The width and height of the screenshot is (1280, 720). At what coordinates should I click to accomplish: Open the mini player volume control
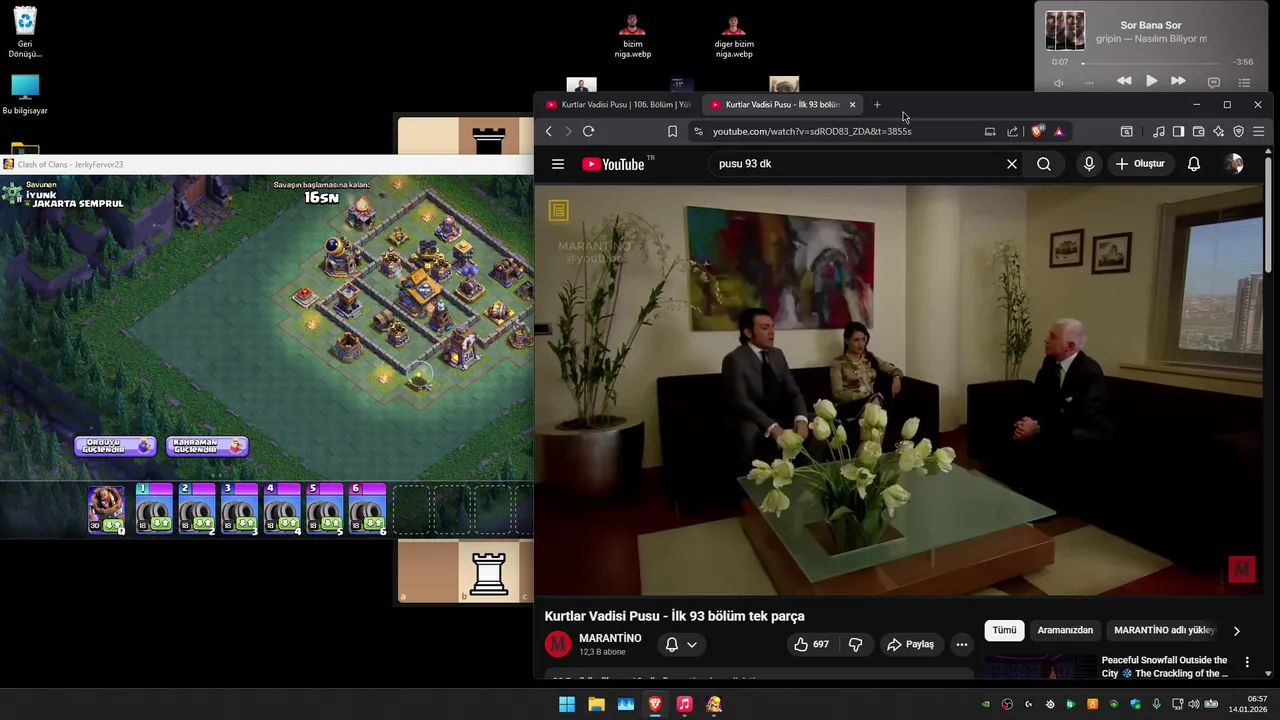coord(1059,82)
